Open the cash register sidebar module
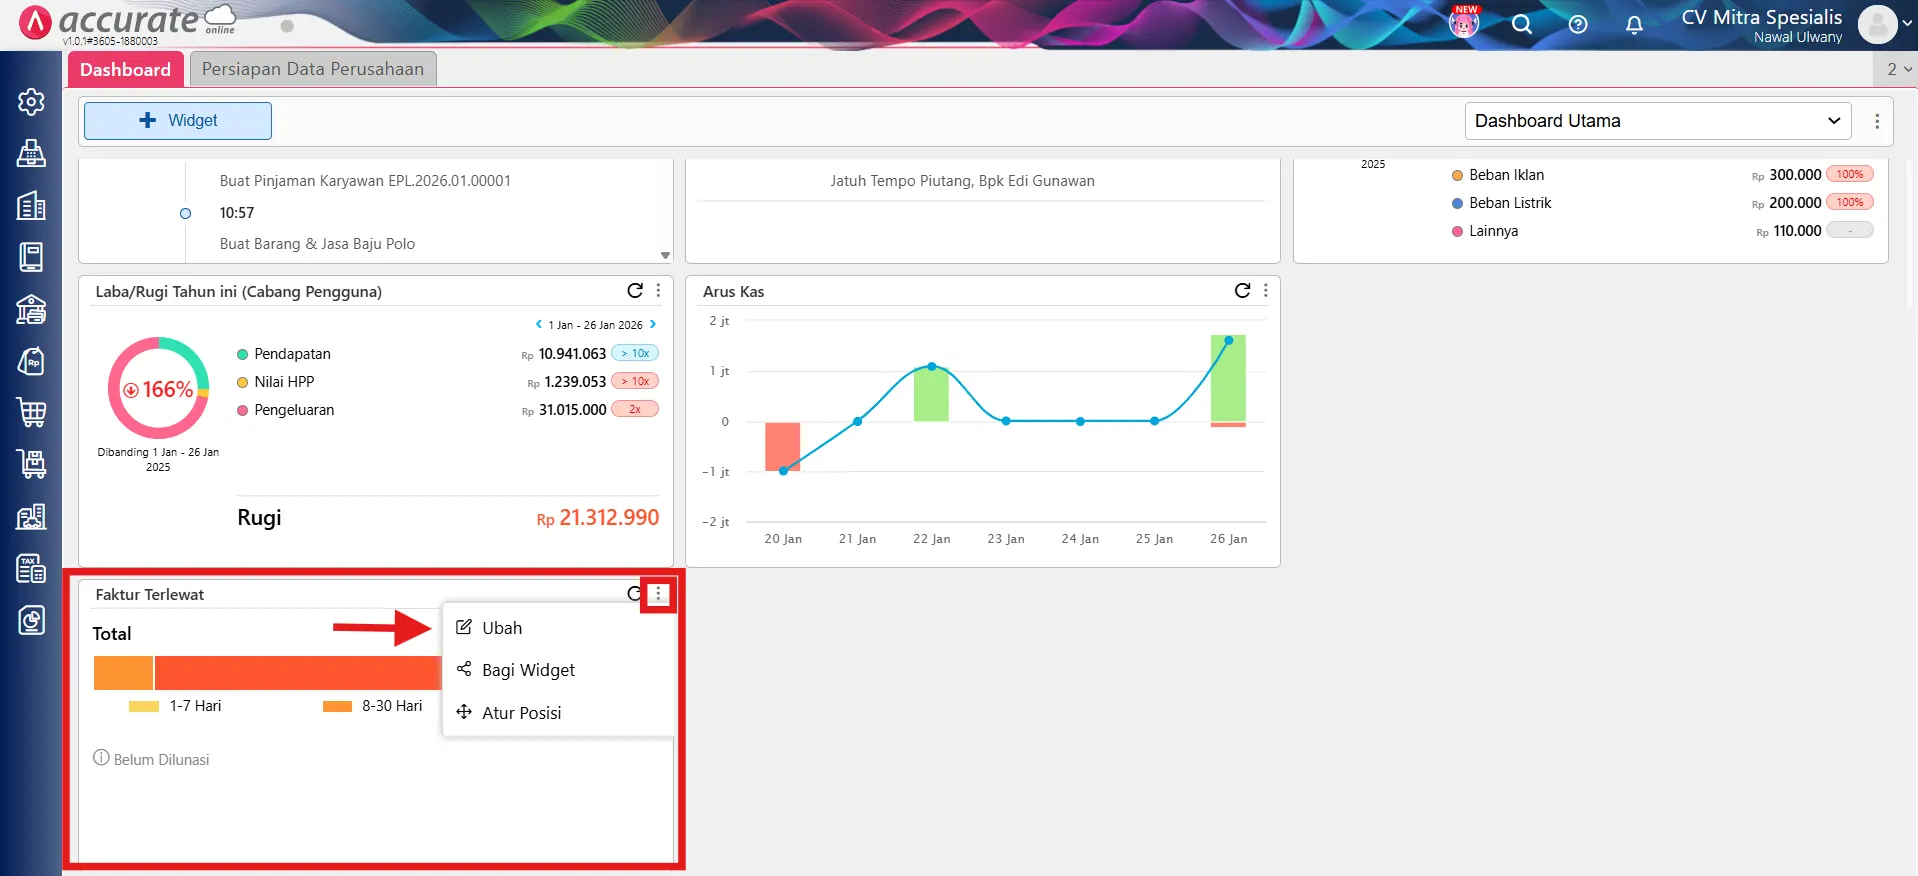 click(x=31, y=153)
